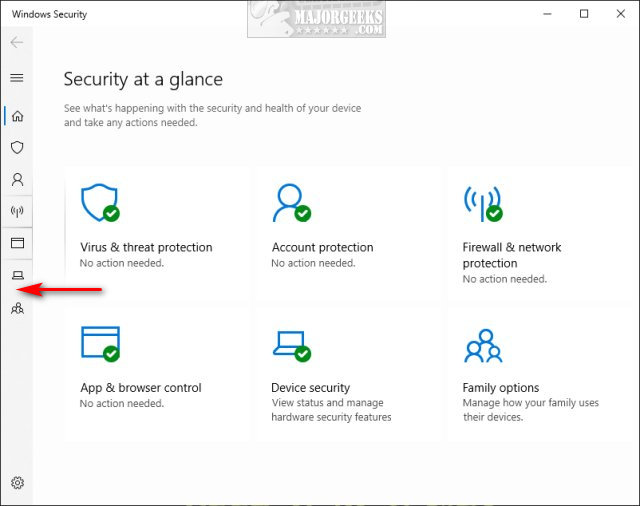Click the Device security tile title

tap(311, 387)
